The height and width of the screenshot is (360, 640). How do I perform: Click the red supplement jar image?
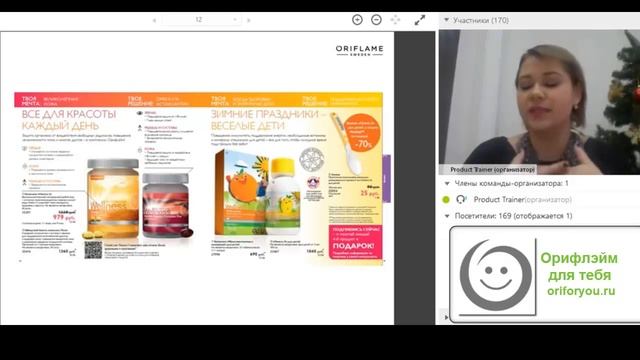tap(165, 205)
